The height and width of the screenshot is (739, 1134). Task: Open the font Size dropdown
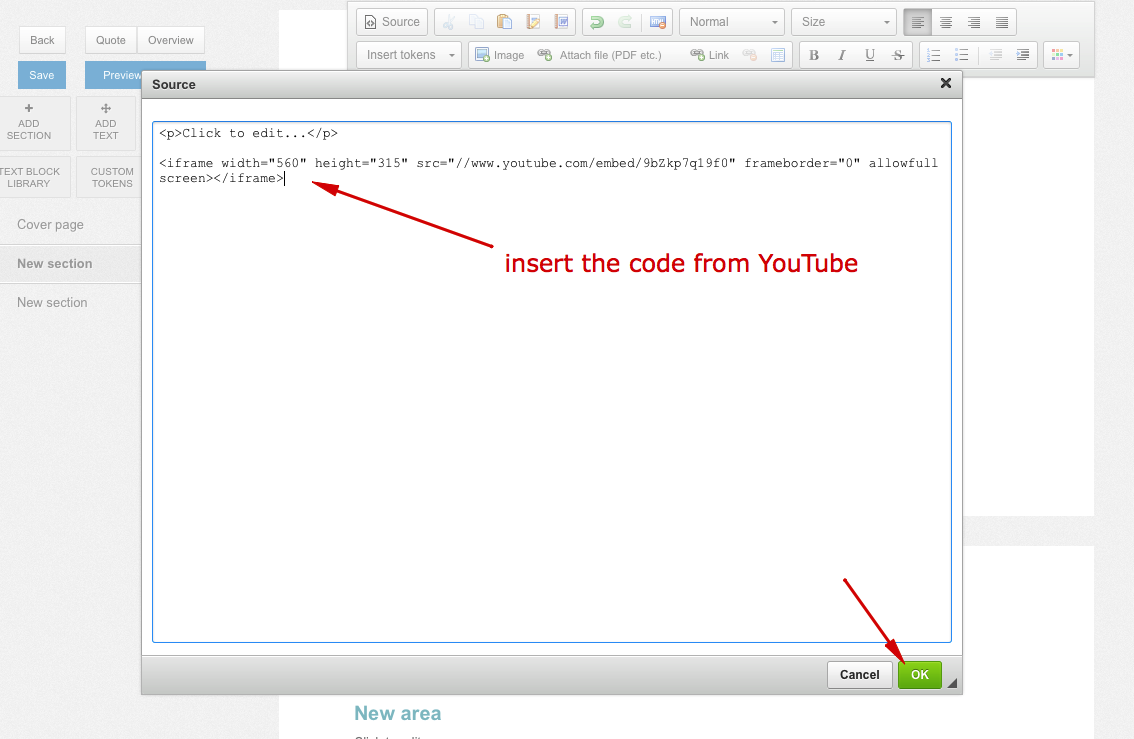pos(844,22)
